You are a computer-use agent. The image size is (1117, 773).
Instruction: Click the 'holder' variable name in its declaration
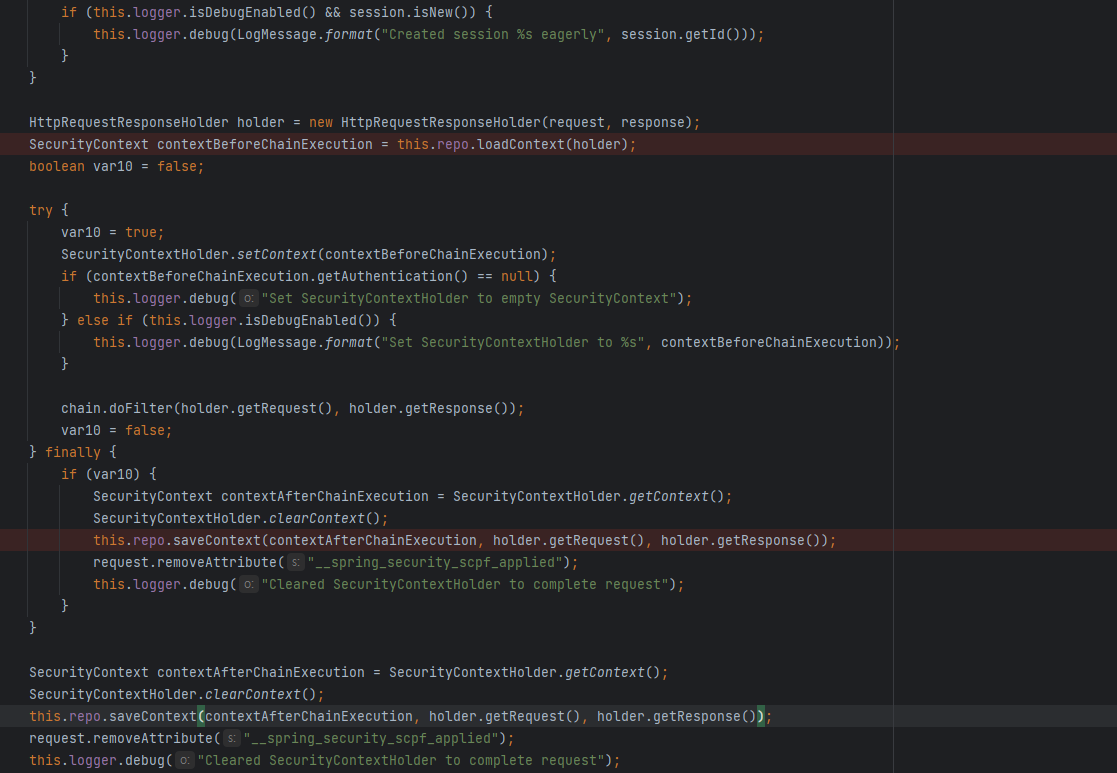tap(261, 123)
